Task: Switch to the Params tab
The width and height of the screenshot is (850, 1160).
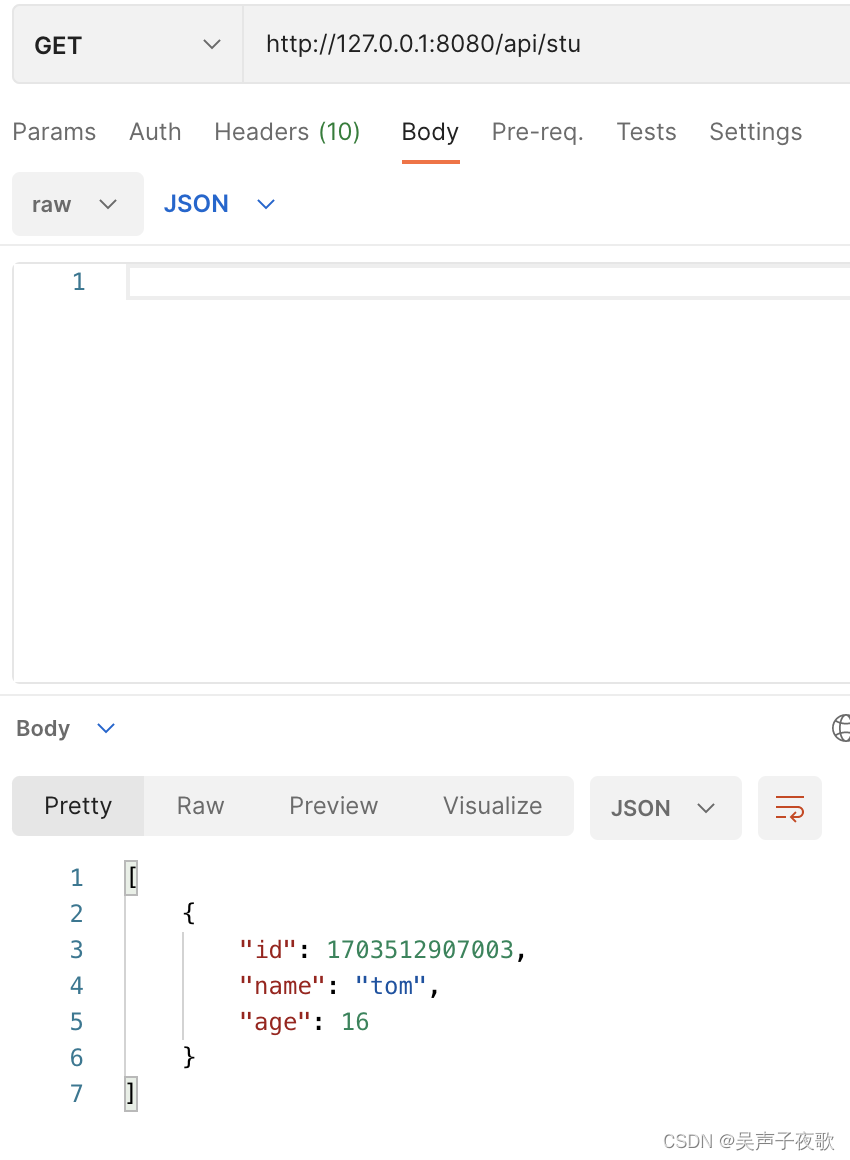Action: pyautogui.click(x=54, y=132)
